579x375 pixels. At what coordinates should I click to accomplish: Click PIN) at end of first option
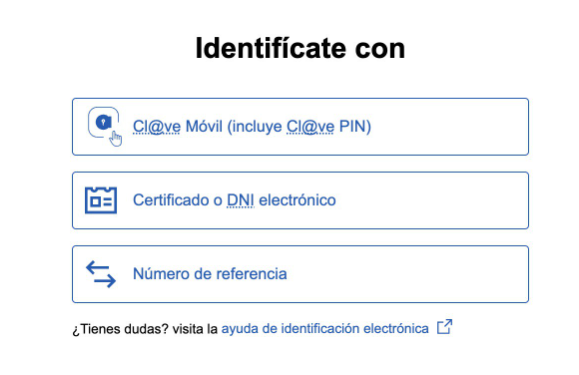(x=355, y=127)
